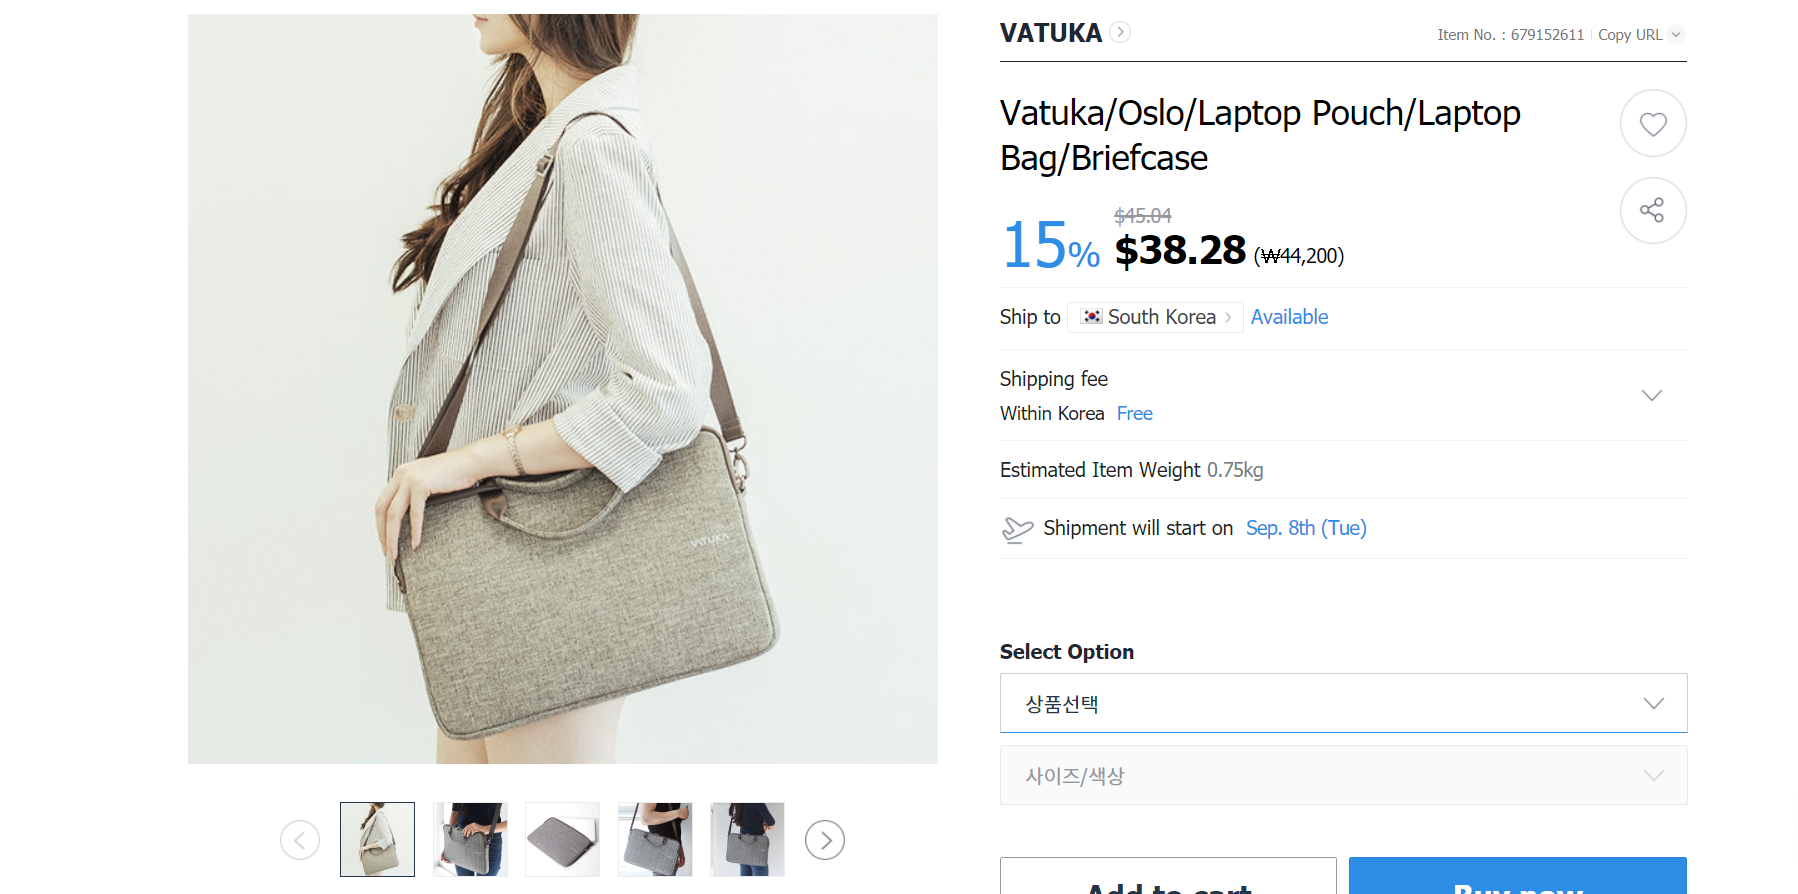The image size is (1798, 894).
Task: Open the VATUKA brand link
Action: (1050, 33)
